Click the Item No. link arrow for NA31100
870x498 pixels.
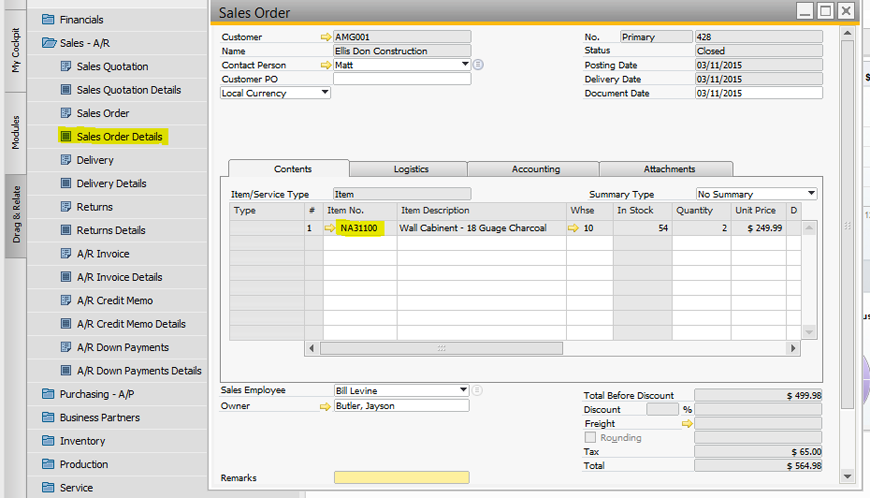[330, 228]
